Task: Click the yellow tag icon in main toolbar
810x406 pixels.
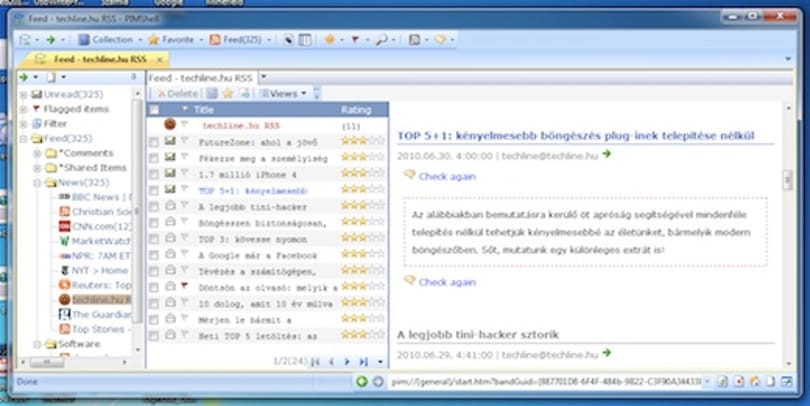Action: [440, 40]
